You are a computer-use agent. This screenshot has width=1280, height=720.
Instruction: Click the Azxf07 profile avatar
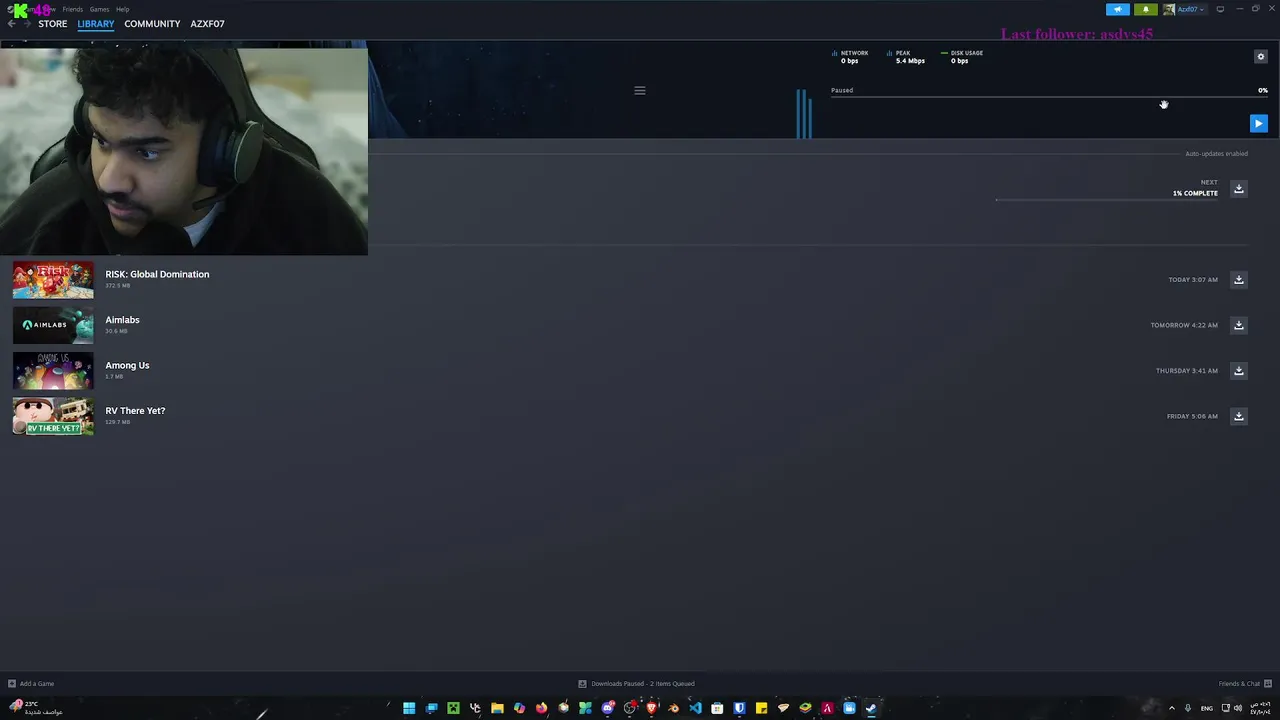[1169, 9]
